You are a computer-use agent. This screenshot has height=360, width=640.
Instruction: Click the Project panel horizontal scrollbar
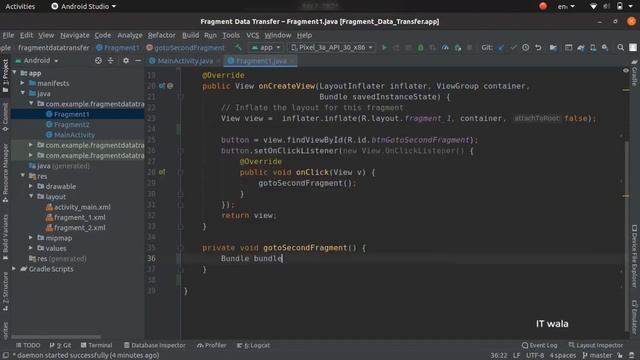point(56,337)
